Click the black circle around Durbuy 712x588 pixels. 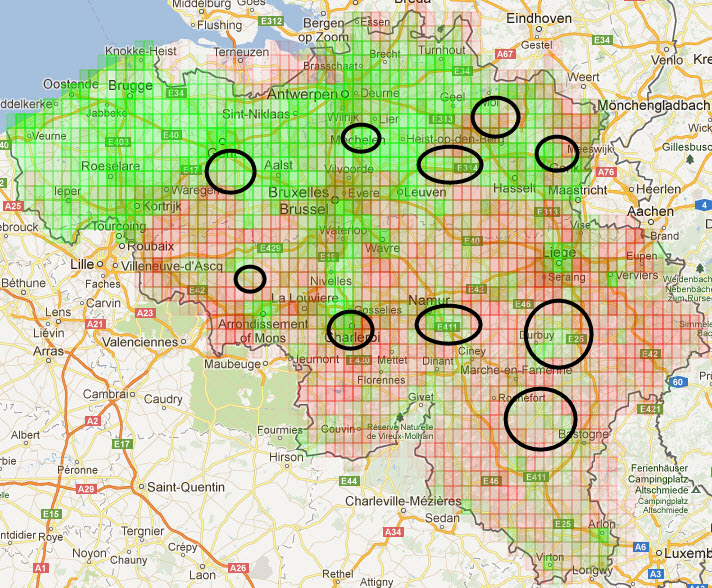(558, 333)
